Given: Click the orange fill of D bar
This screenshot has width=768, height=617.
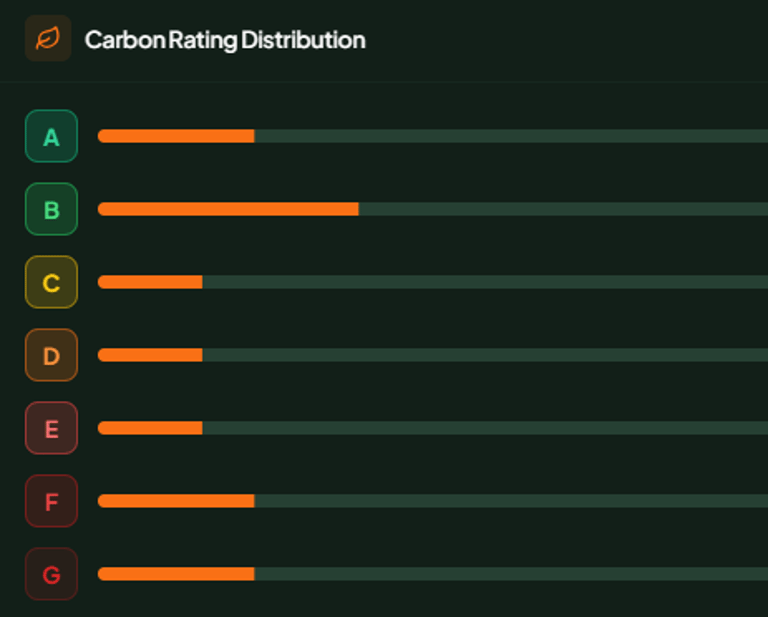Looking at the screenshot, I should pyautogui.click(x=150, y=355).
